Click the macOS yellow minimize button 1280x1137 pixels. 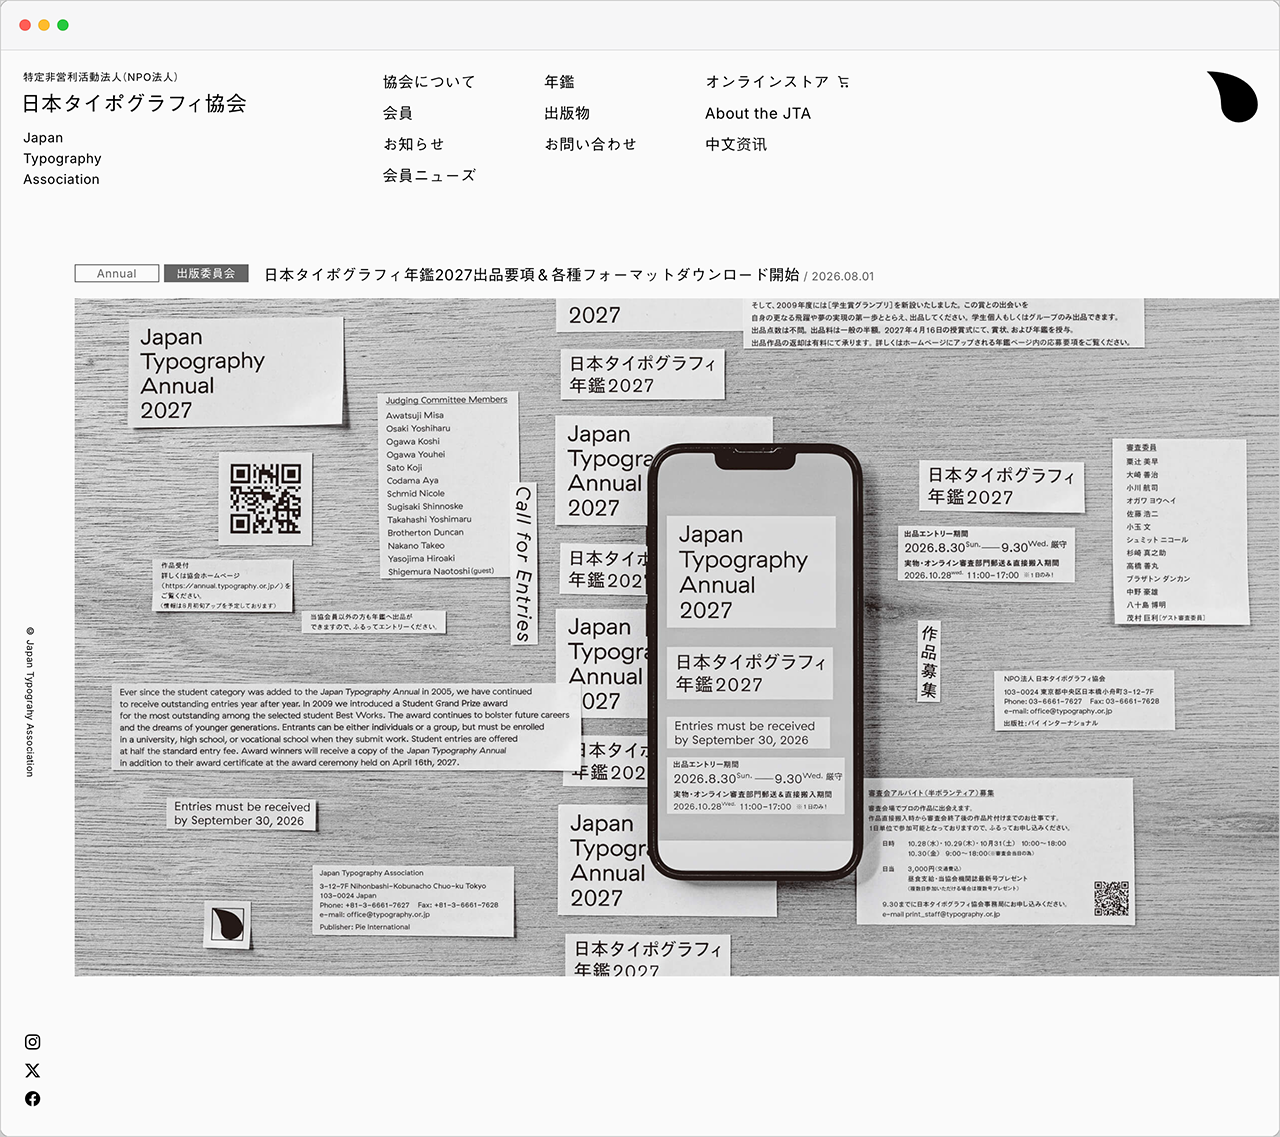[44, 25]
